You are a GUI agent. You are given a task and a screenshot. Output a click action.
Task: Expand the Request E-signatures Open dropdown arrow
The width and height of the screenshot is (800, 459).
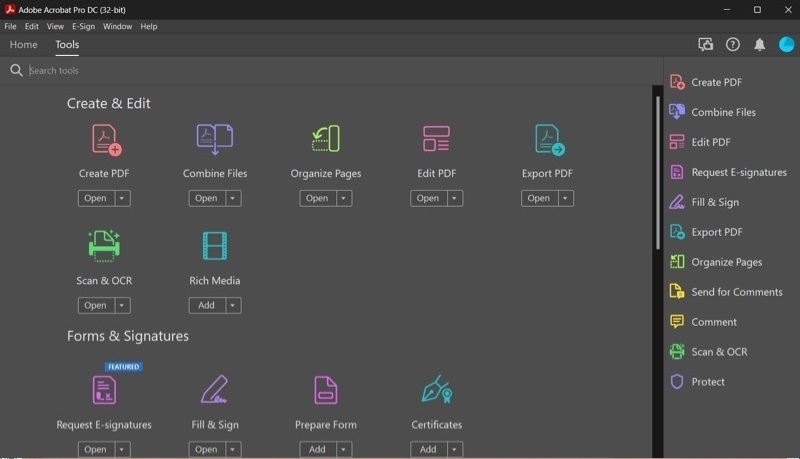tap(122, 449)
